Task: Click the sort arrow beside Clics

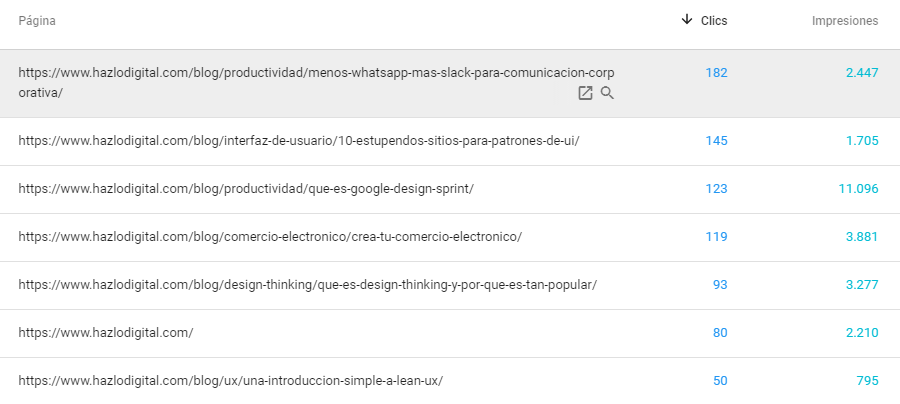Action: [686, 20]
